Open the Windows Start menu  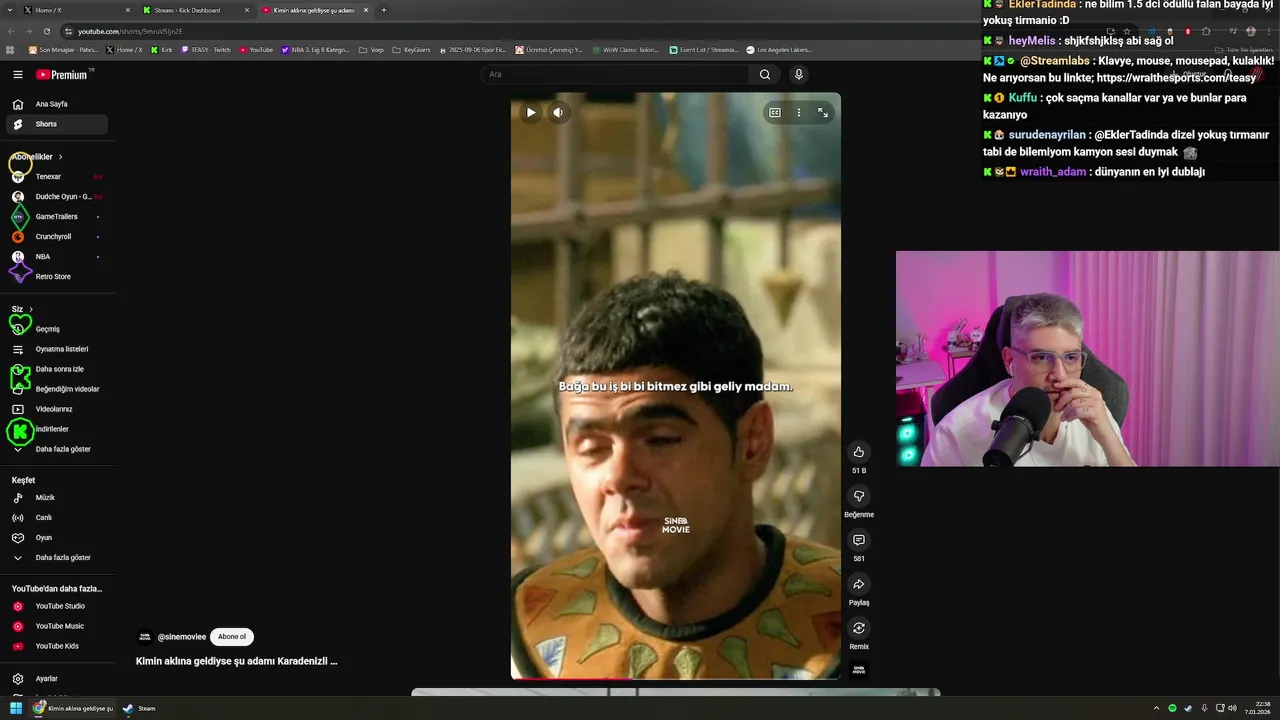(15, 708)
